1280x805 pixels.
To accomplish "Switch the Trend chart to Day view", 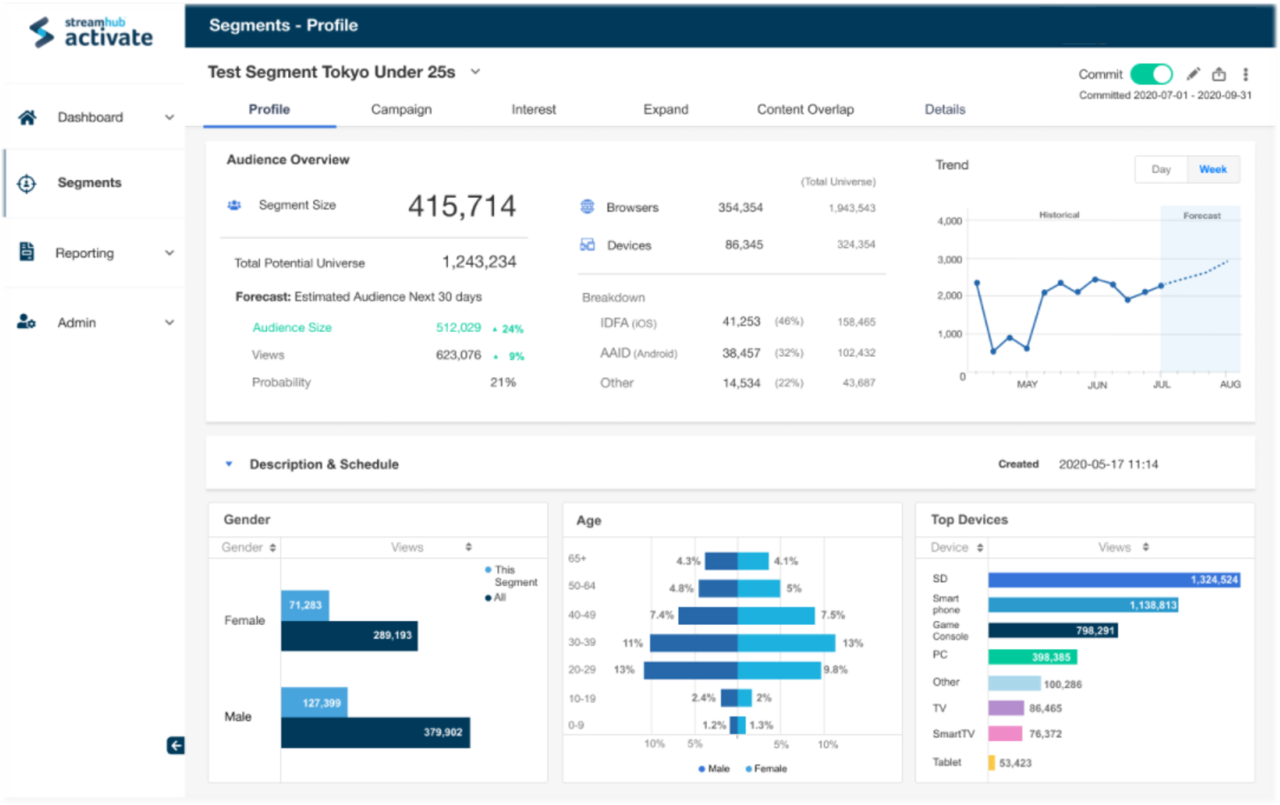I will tap(1161, 170).
